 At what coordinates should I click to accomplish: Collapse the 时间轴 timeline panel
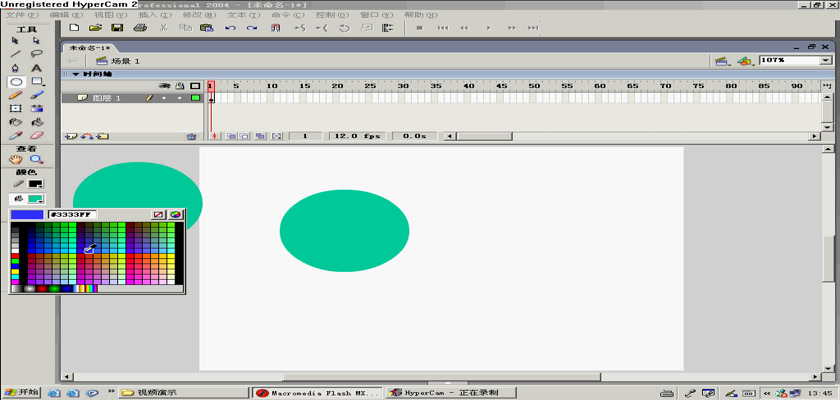tap(76, 74)
